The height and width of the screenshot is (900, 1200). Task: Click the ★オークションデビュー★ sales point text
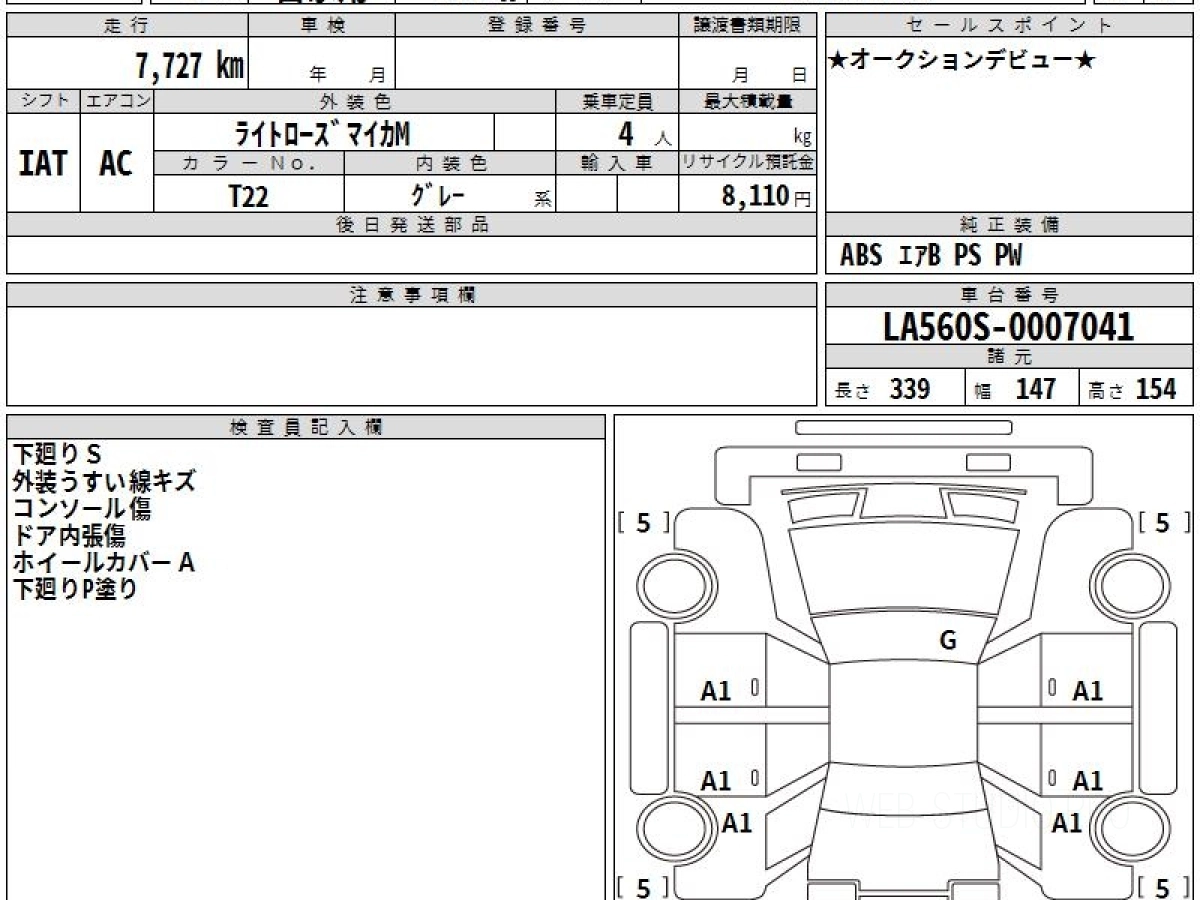962,61
